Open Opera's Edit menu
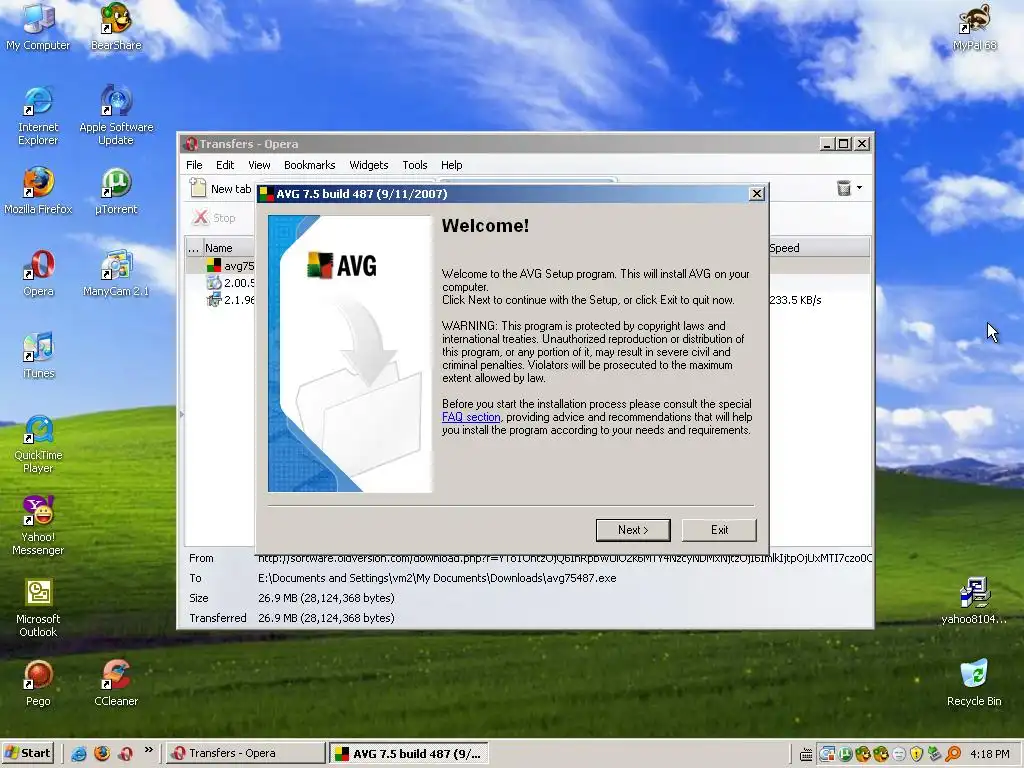Screen dimensions: 1024x768 [225, 165]
